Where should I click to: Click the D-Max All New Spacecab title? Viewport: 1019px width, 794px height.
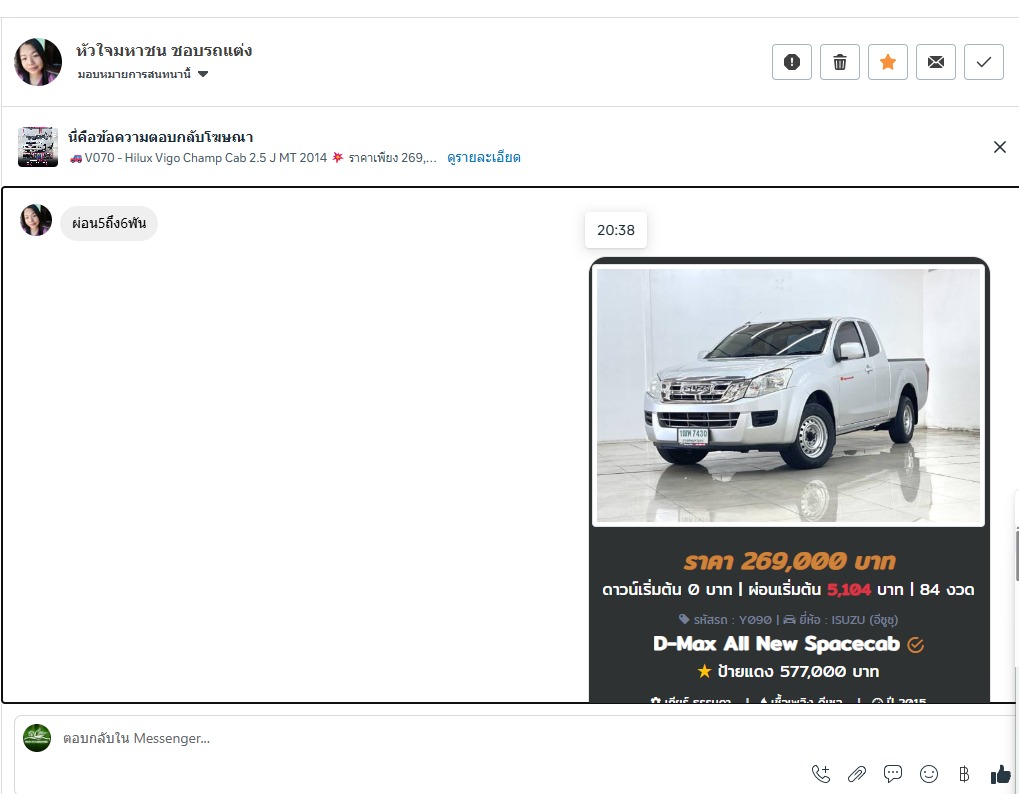point(777,644)
